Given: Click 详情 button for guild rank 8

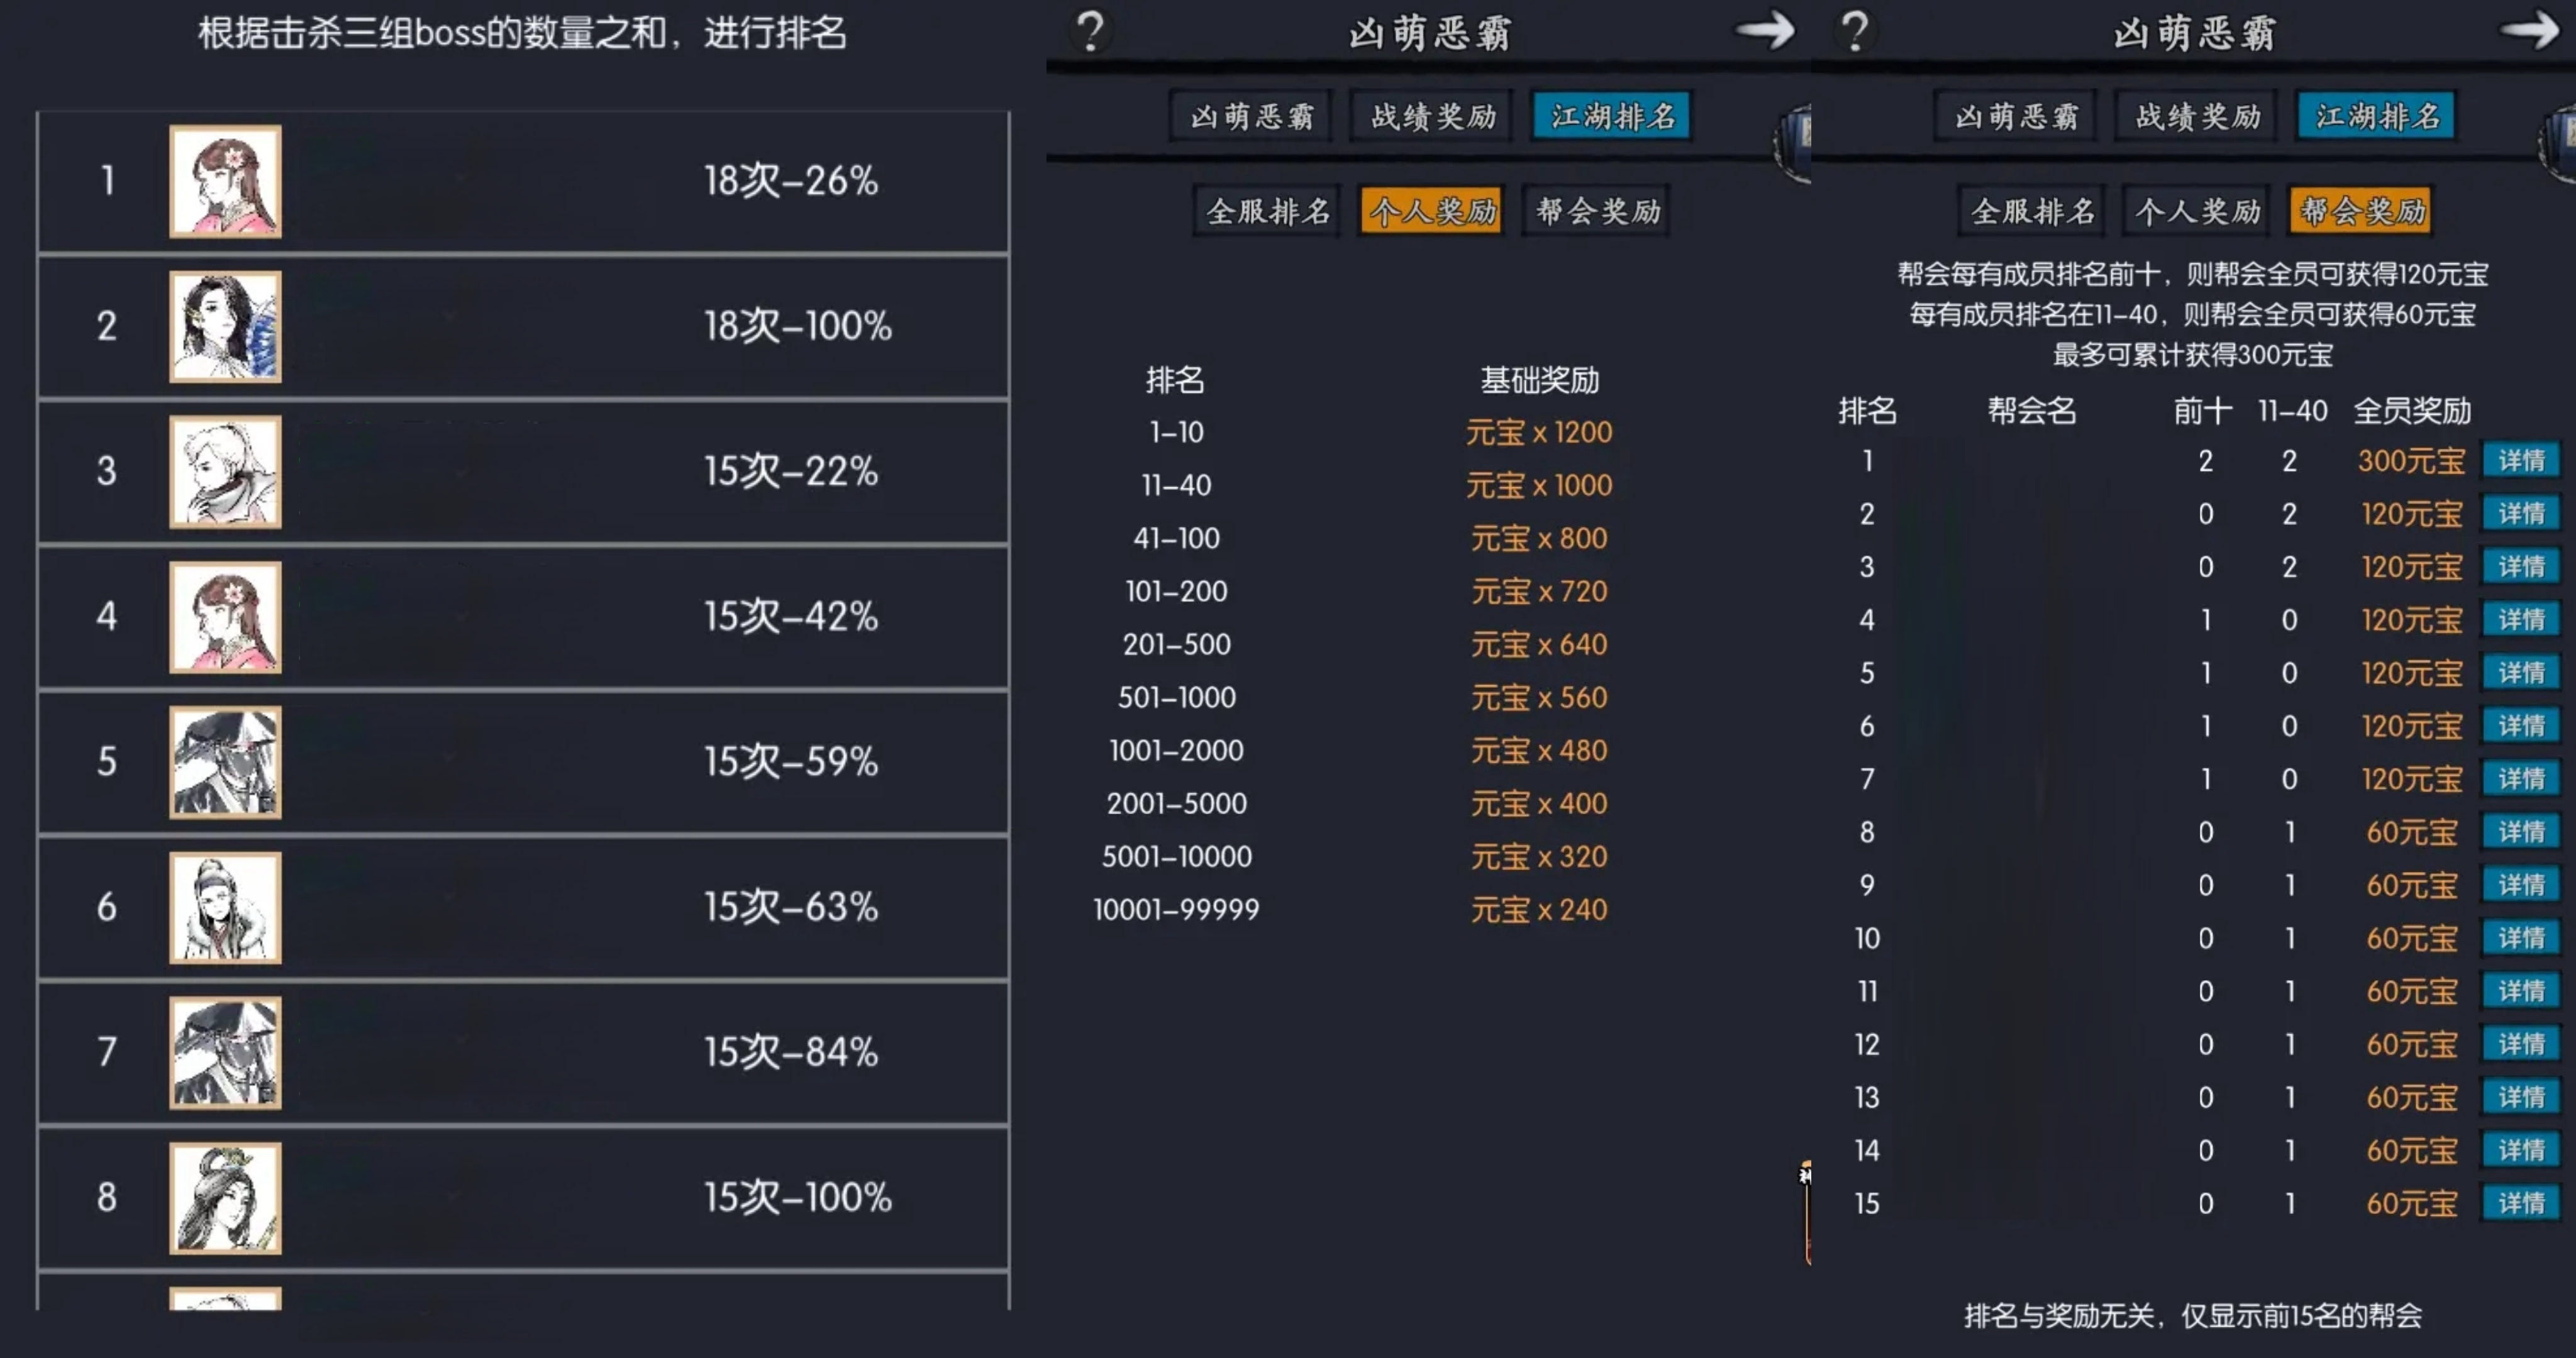Looking at the screenshot, I should tap(2521, 831).
